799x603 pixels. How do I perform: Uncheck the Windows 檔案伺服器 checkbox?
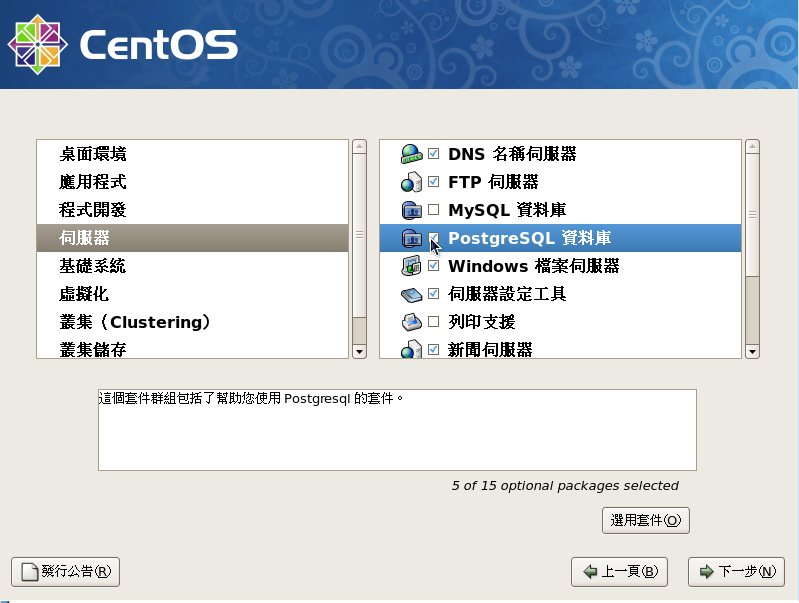point(434,266)
